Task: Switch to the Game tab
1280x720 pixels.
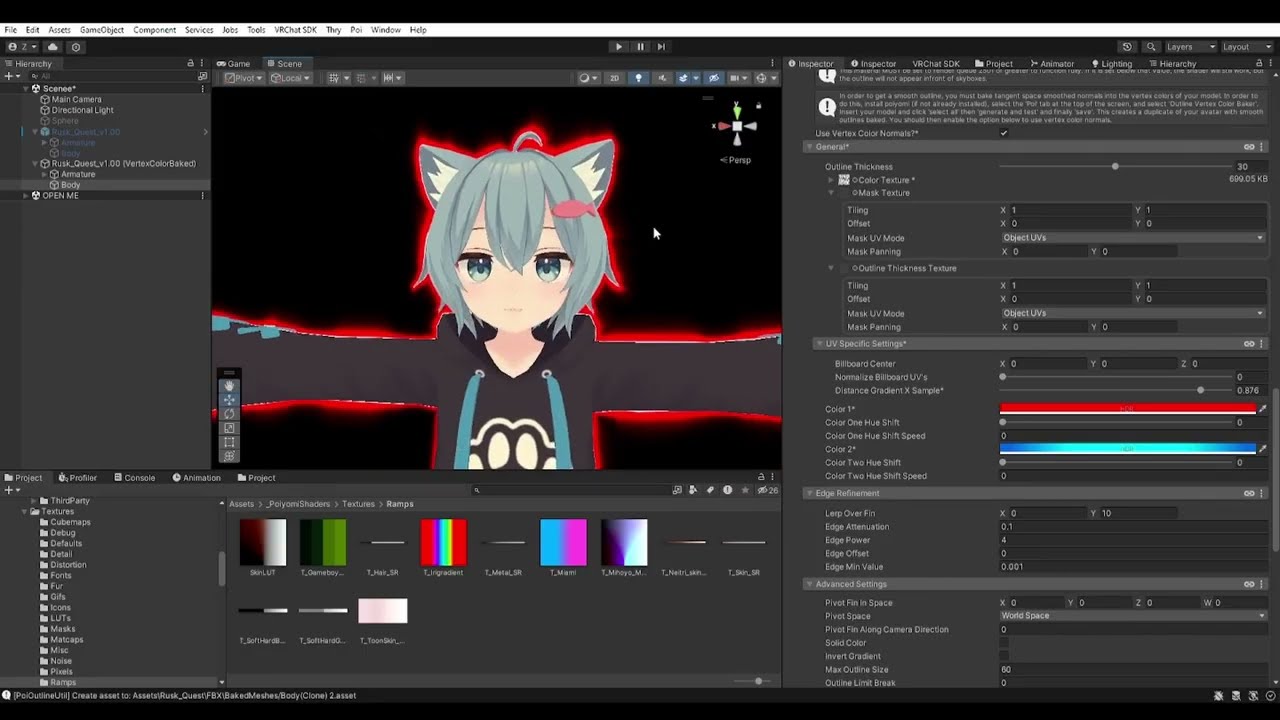Action: [x=233, y=63]
